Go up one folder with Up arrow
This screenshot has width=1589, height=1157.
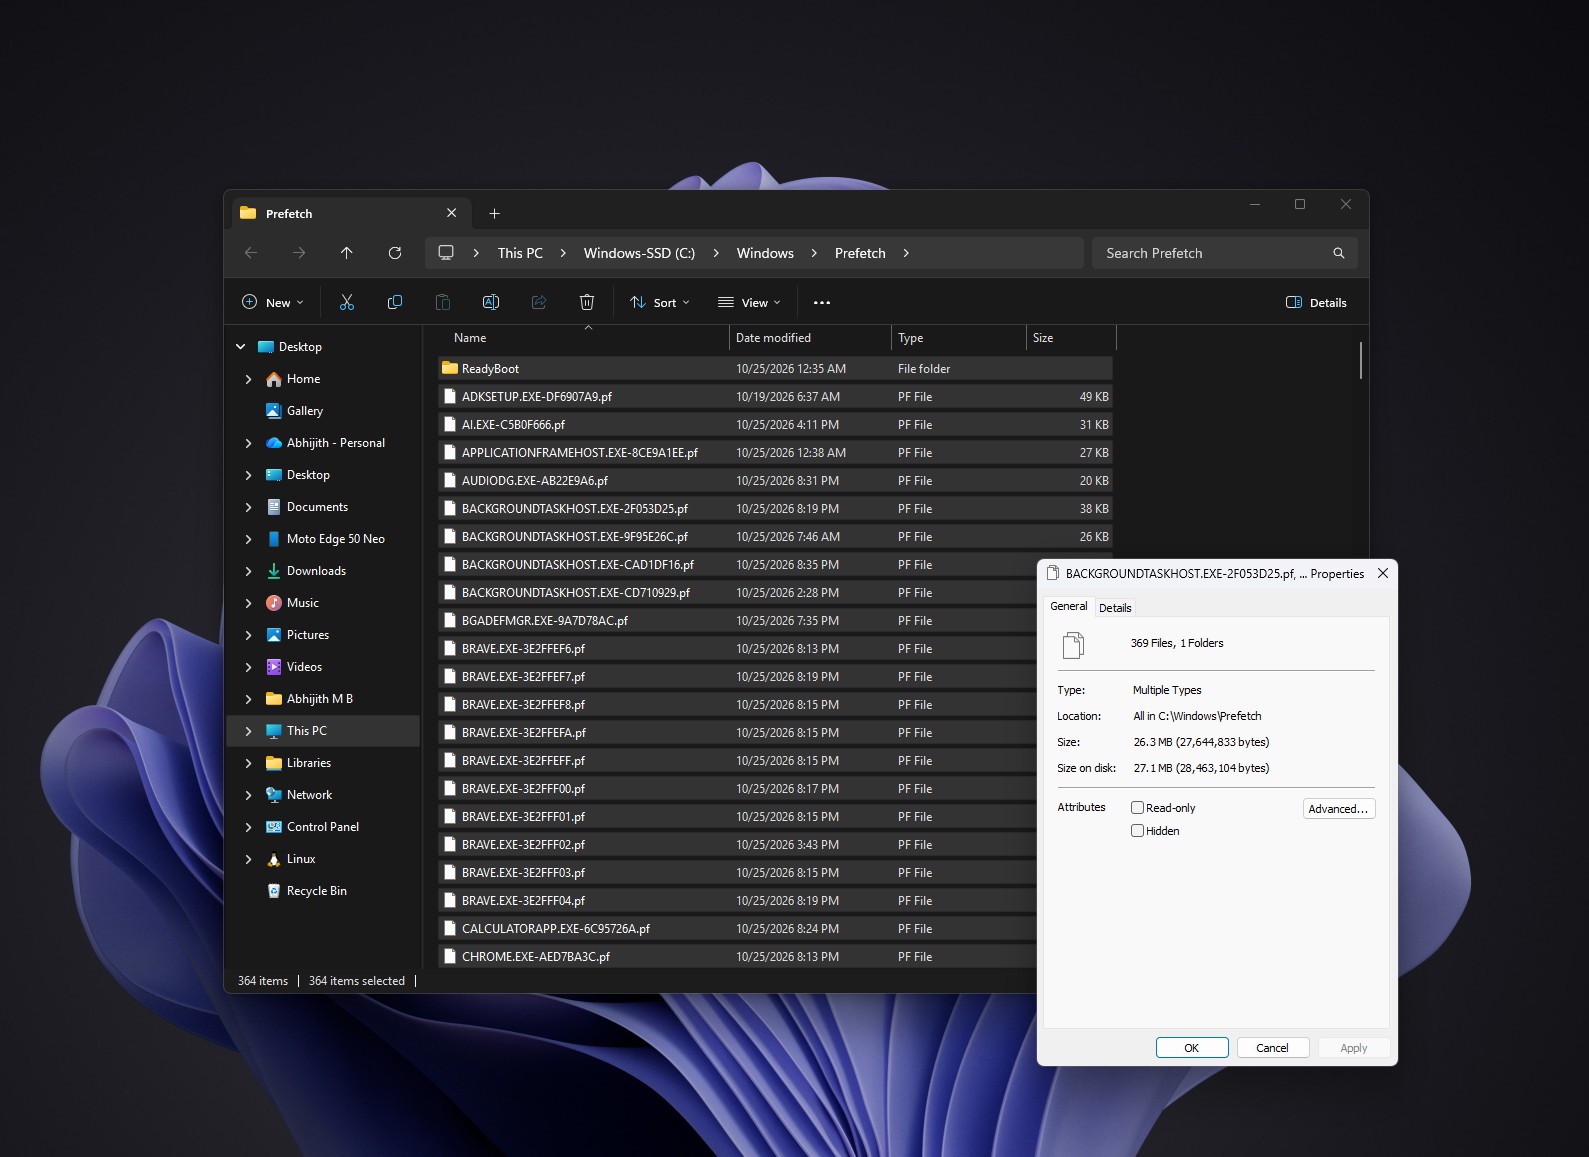pyautogui.click(x=347, y=253)
